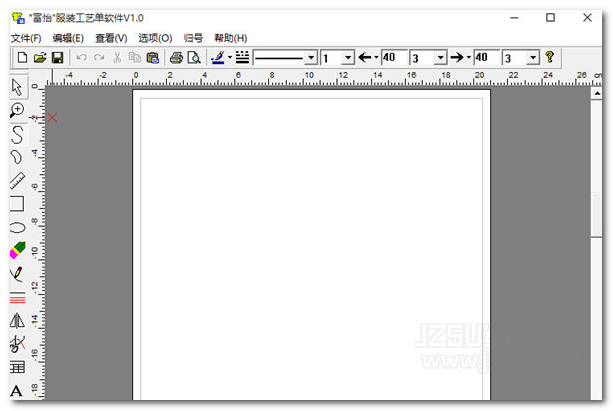Paste from clipboard icon
This screenshot has height=411, width=613.
[x=152, y=58]
